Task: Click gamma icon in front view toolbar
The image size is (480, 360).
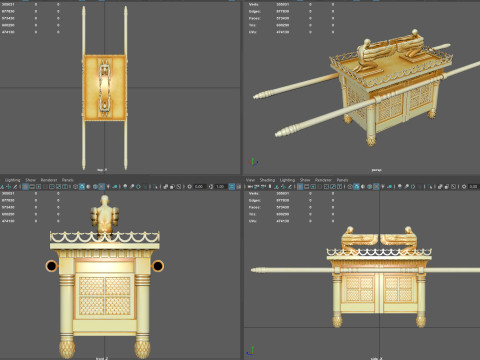Action: [x=211, y=187]
